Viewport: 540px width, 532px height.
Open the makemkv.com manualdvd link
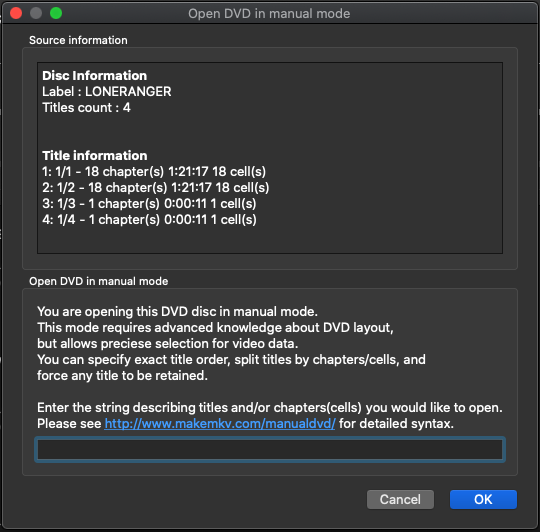(x=220, y=424)
